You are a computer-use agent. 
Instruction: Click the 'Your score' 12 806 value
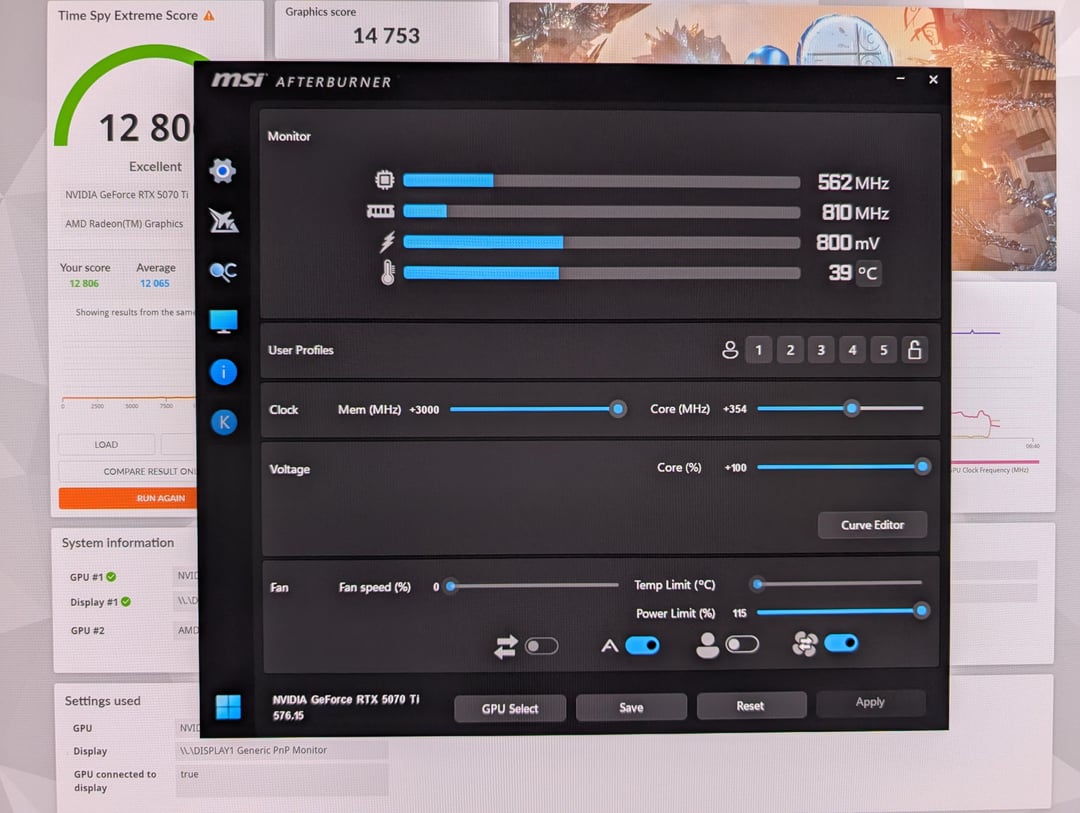(x=84, y=283)
